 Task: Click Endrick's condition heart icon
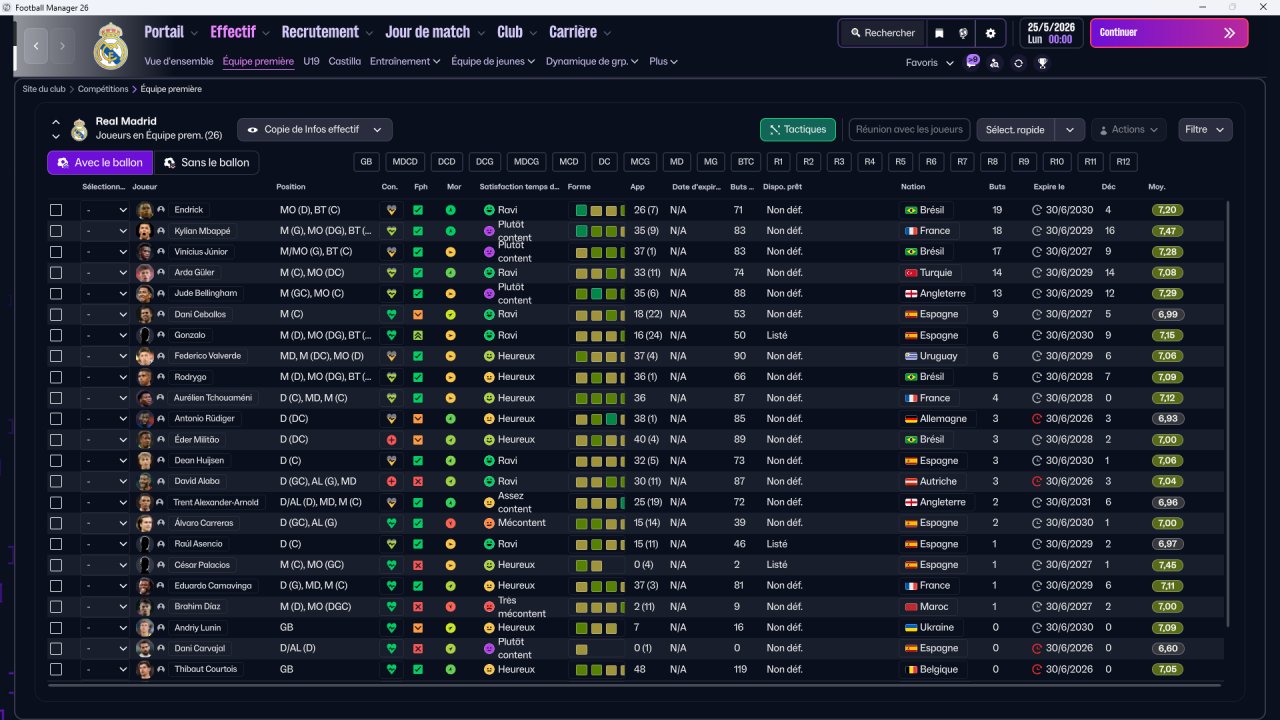[391, 210]
